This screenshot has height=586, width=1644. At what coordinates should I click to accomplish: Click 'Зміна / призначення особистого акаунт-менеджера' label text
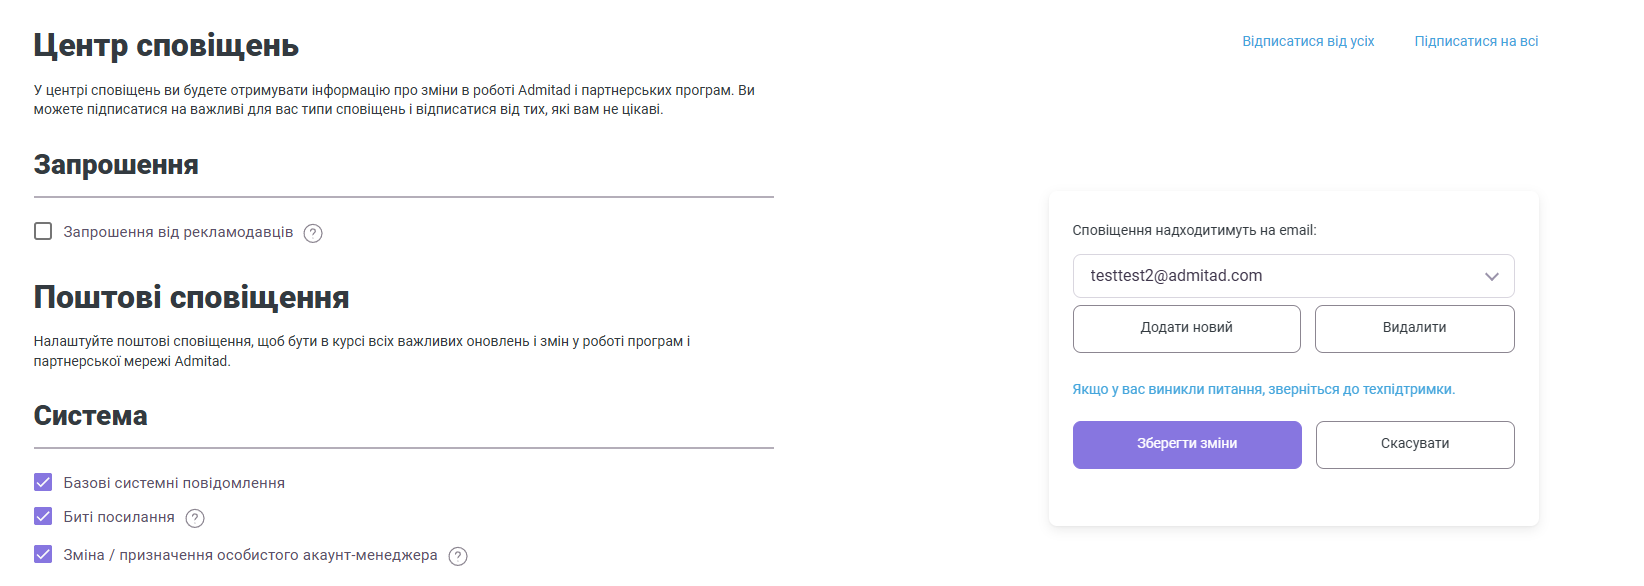pyautogui.click(x=250, y=555)
